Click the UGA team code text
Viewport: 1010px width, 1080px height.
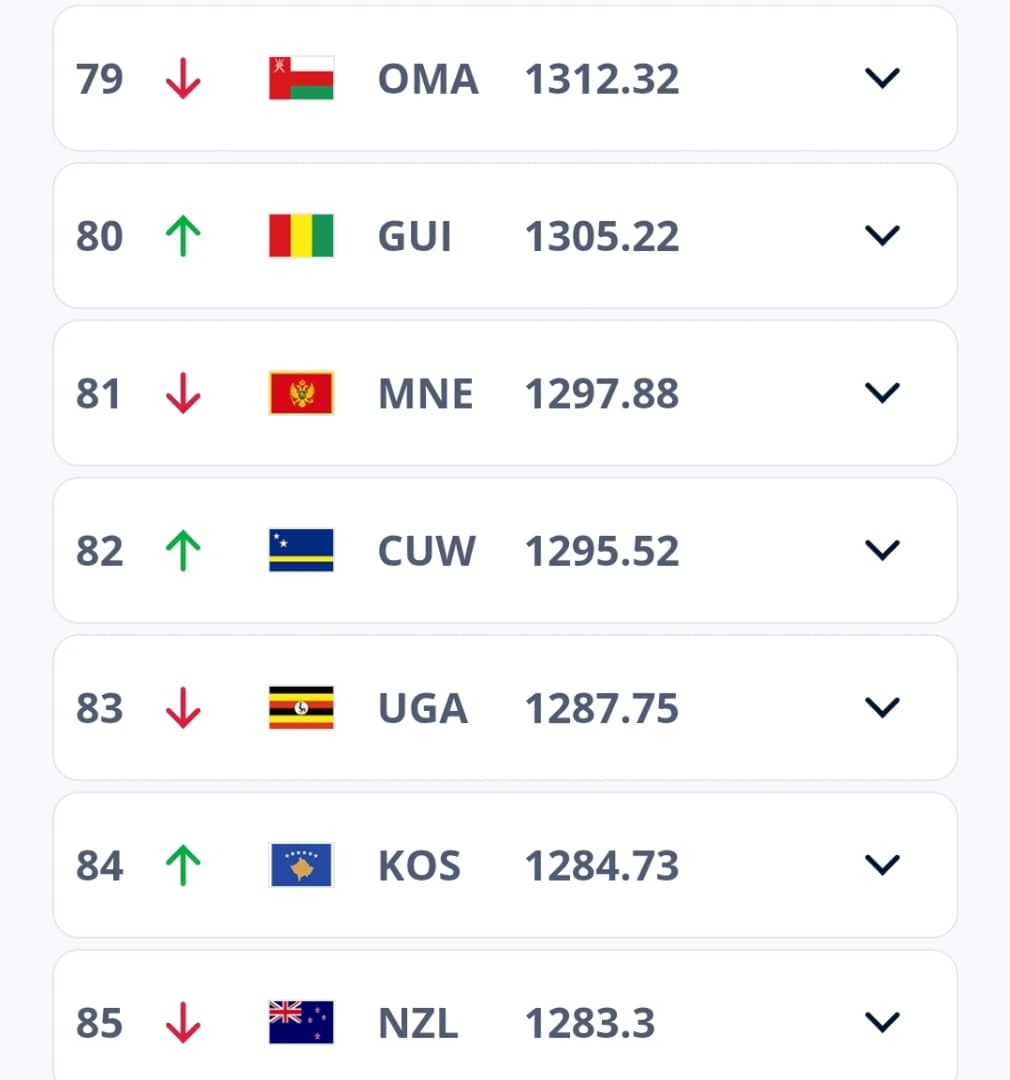423,708
